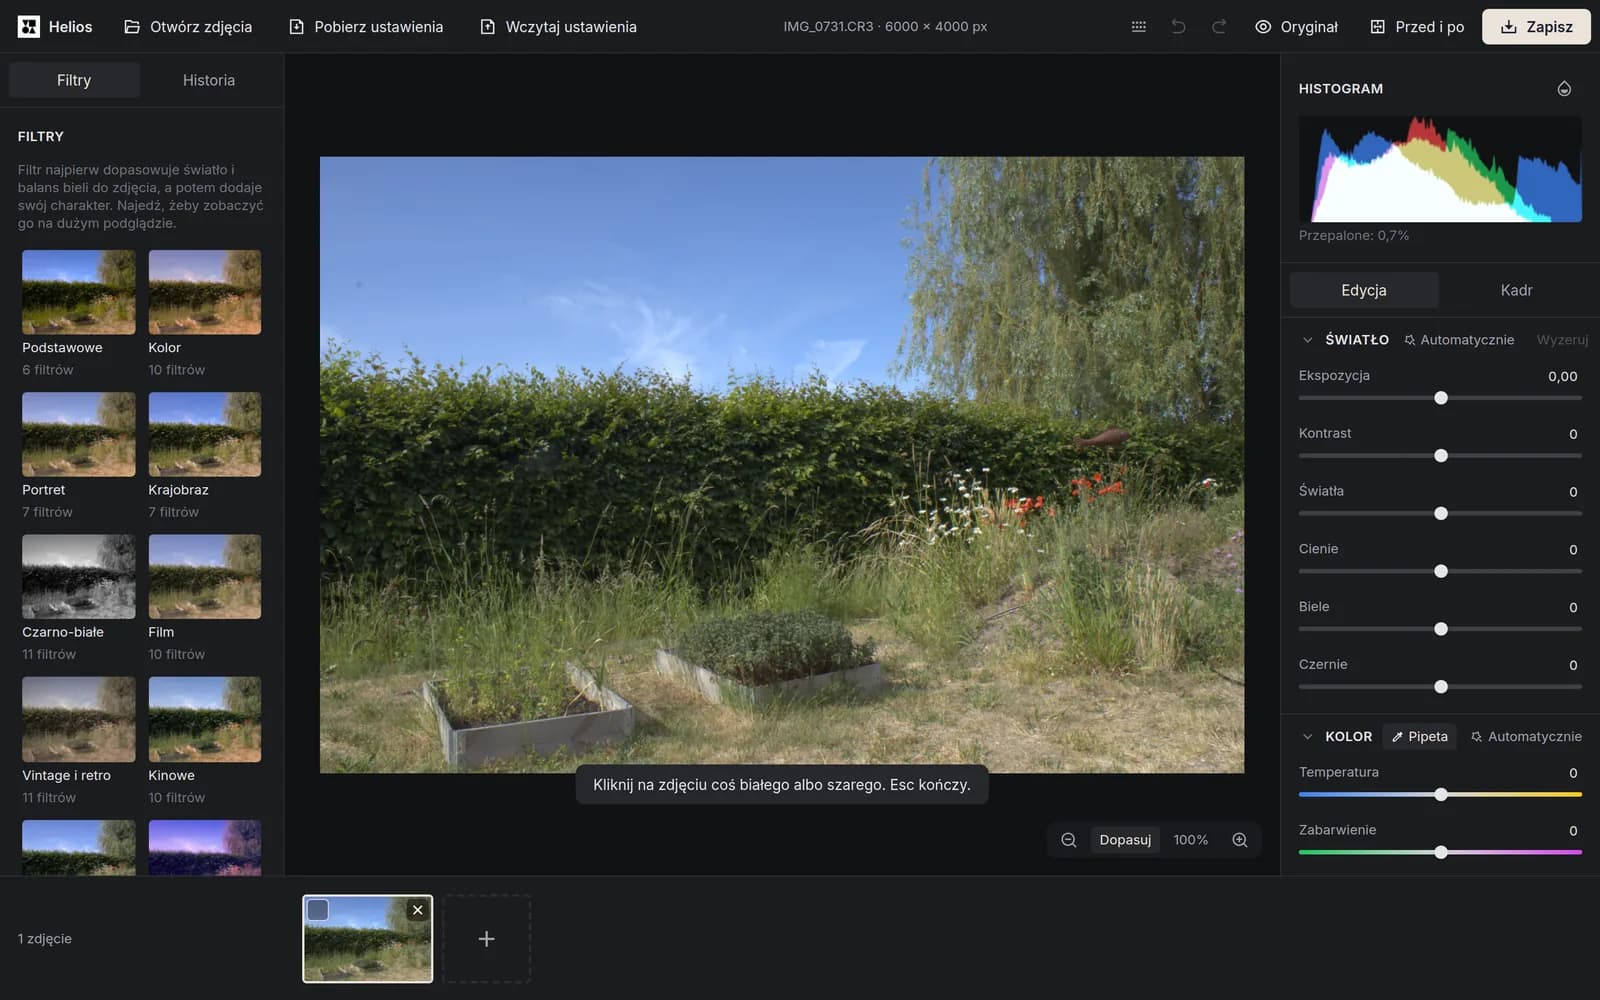
Task: Tick the checkbox on the filmstrip thumbnail
Action: (318, 910)
